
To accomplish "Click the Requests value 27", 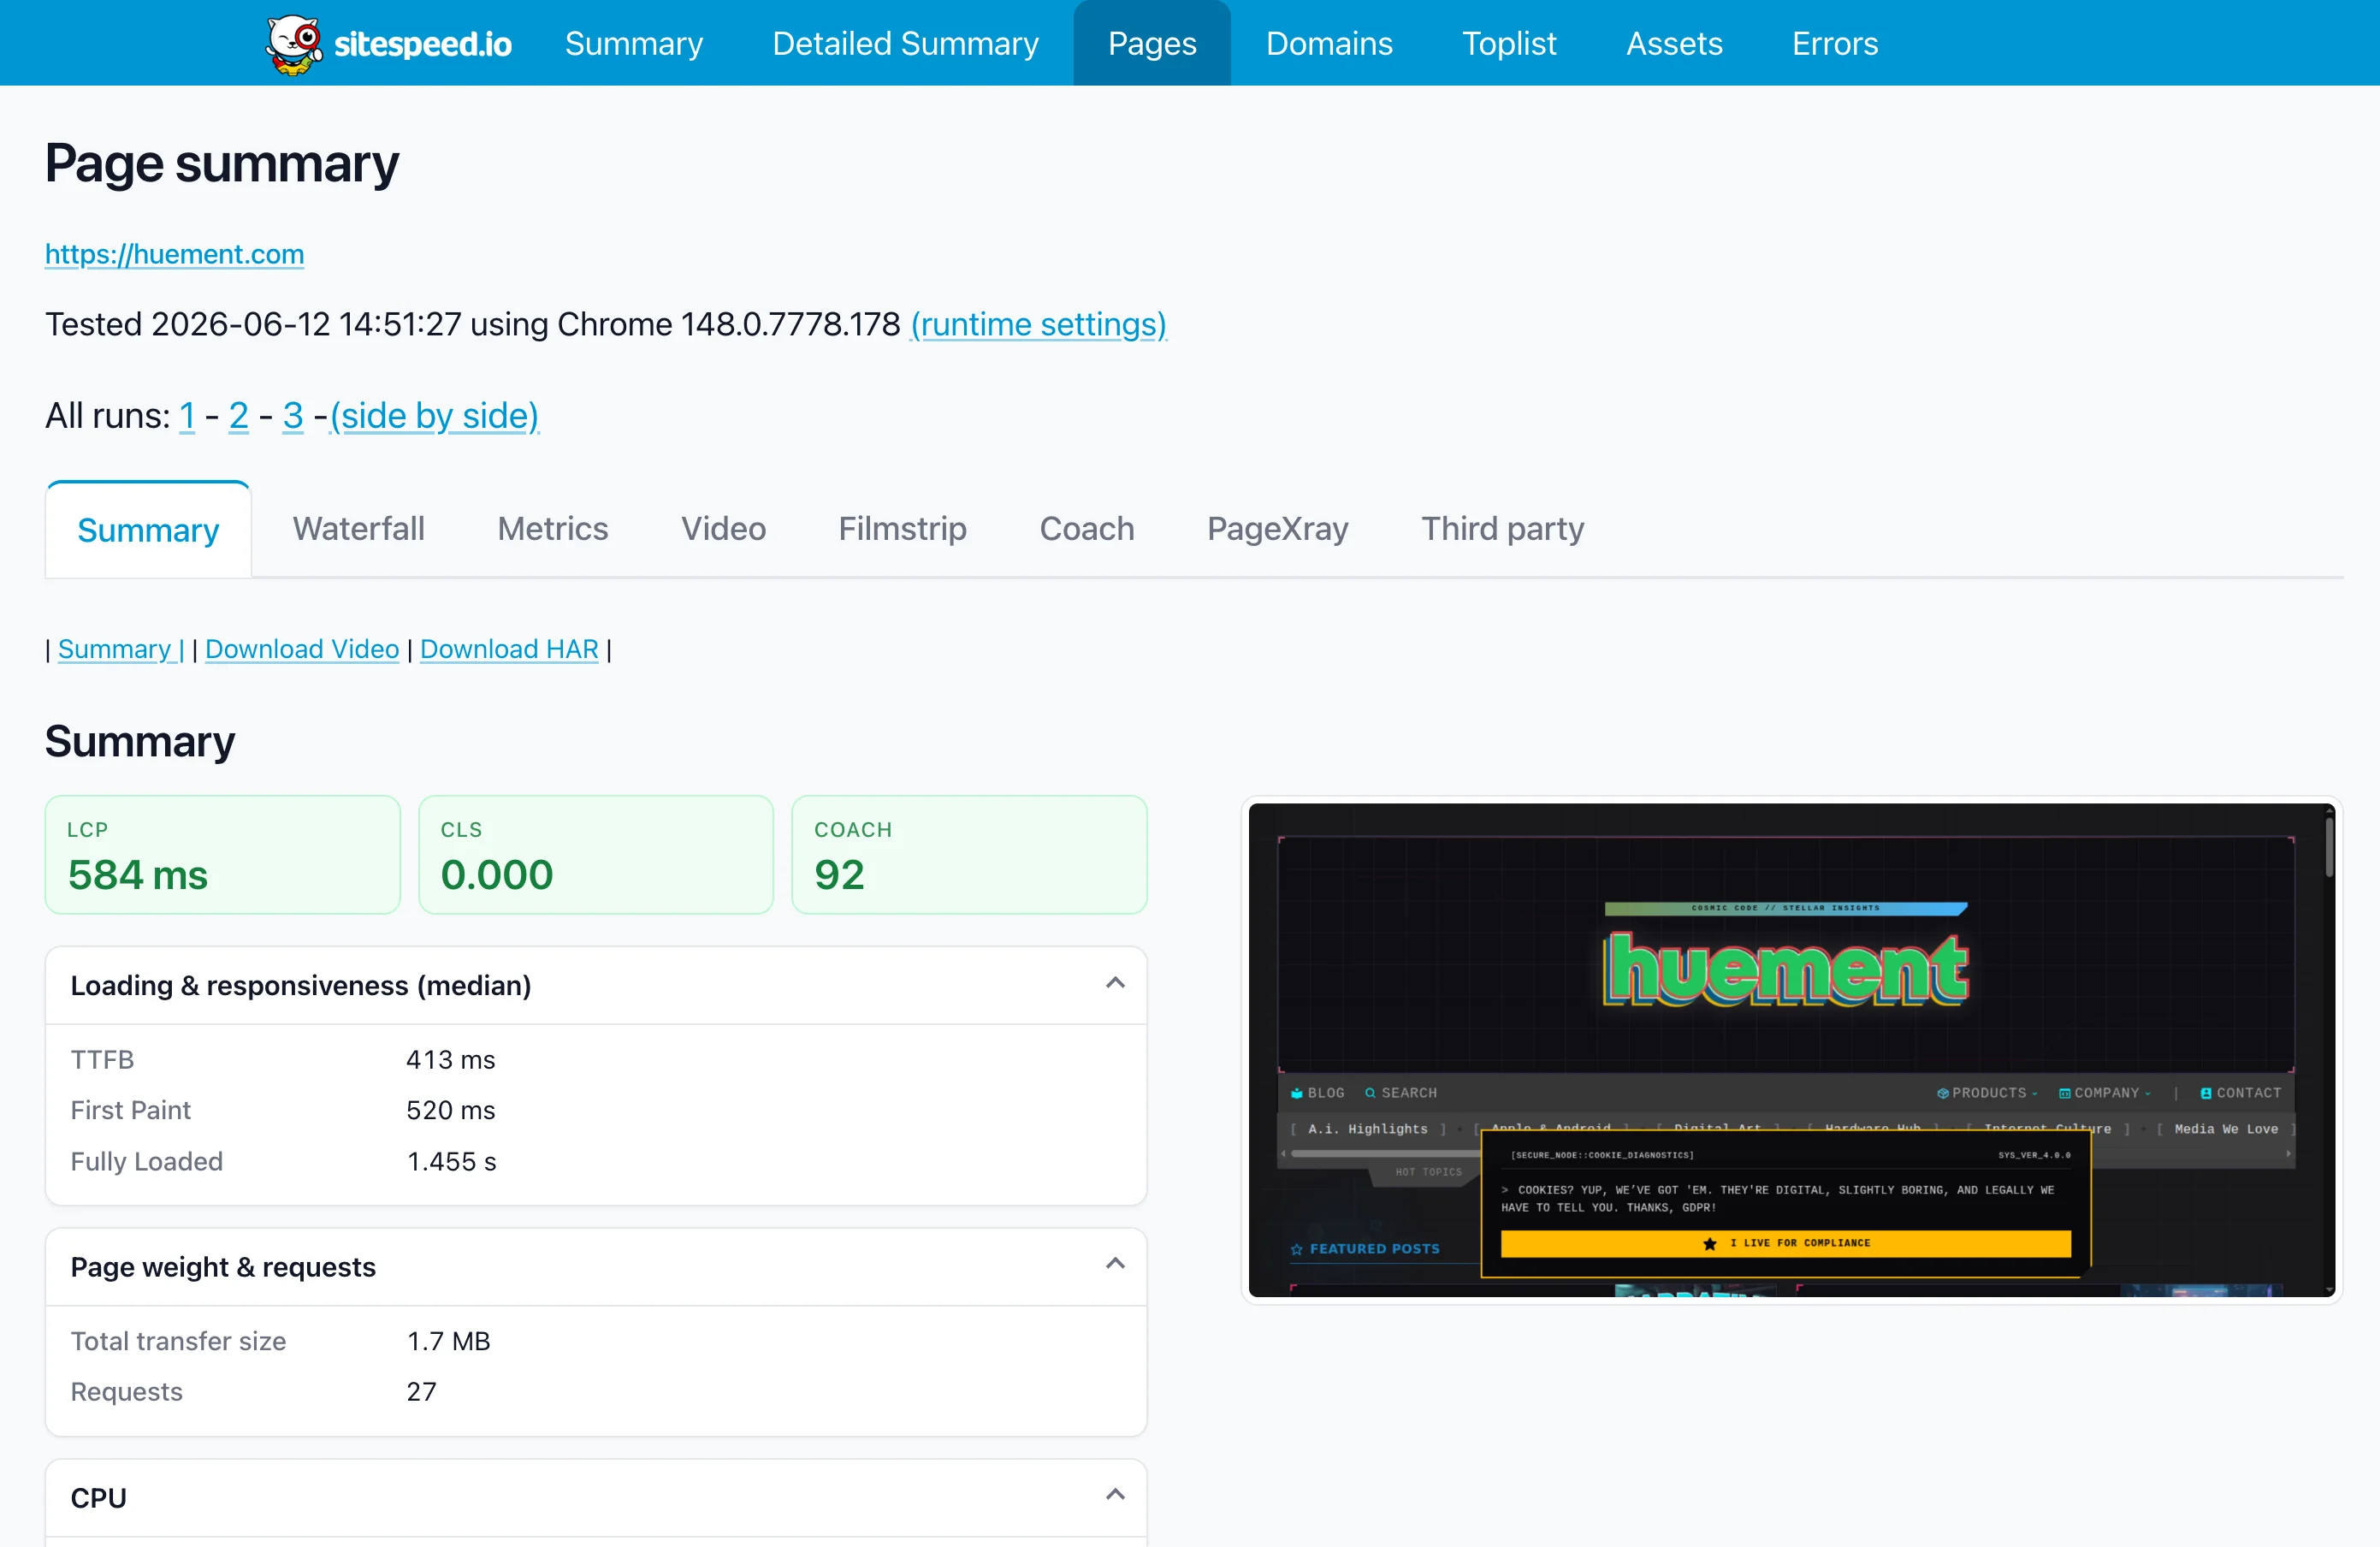I will 421,1392.
